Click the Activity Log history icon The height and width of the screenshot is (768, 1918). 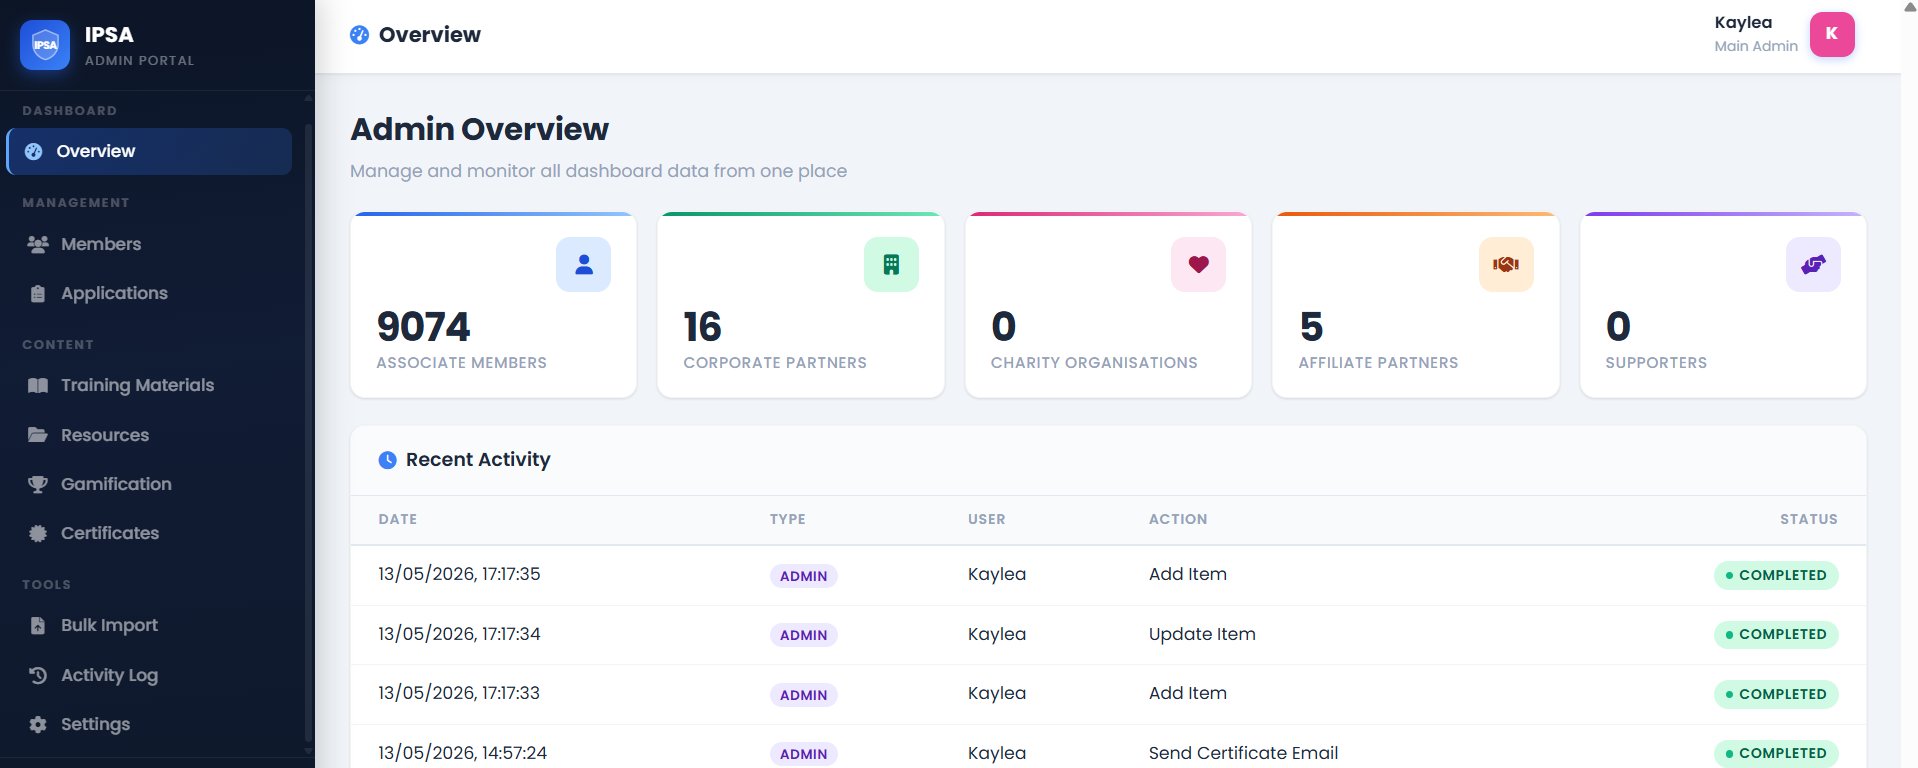38,675
